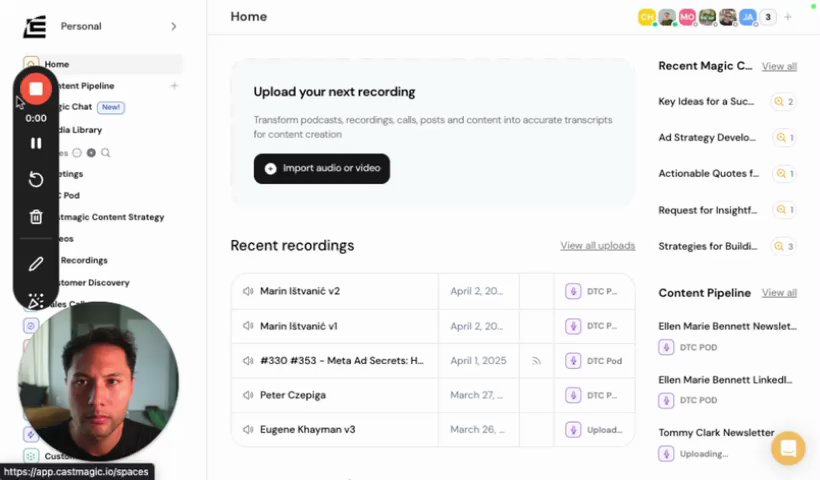
Task: Expand the Personal workspace chevron
Action: click(x=173, y=26)
